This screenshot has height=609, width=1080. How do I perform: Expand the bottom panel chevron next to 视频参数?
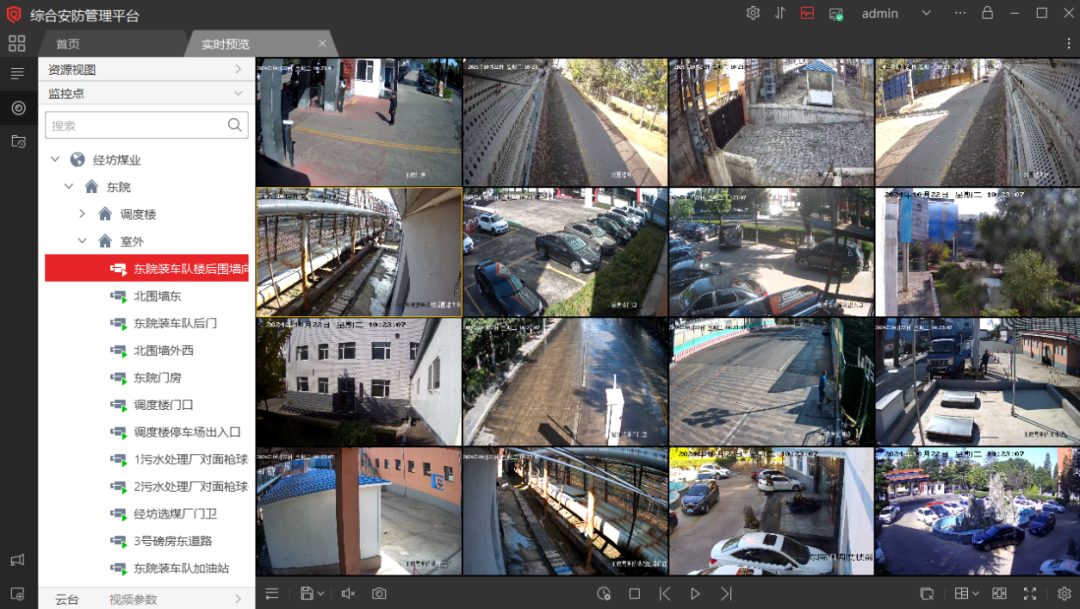(238, 599)
